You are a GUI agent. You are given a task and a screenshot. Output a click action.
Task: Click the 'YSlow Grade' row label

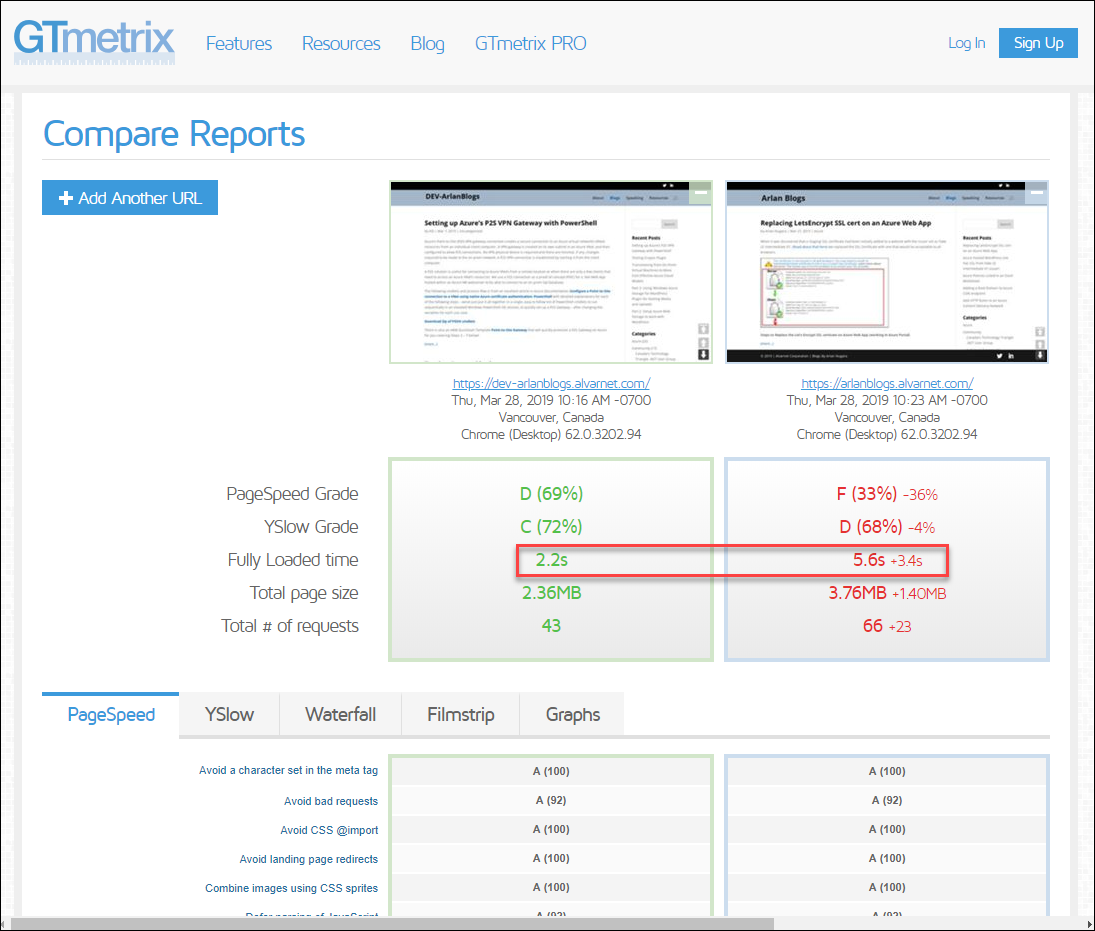(311, 527)
